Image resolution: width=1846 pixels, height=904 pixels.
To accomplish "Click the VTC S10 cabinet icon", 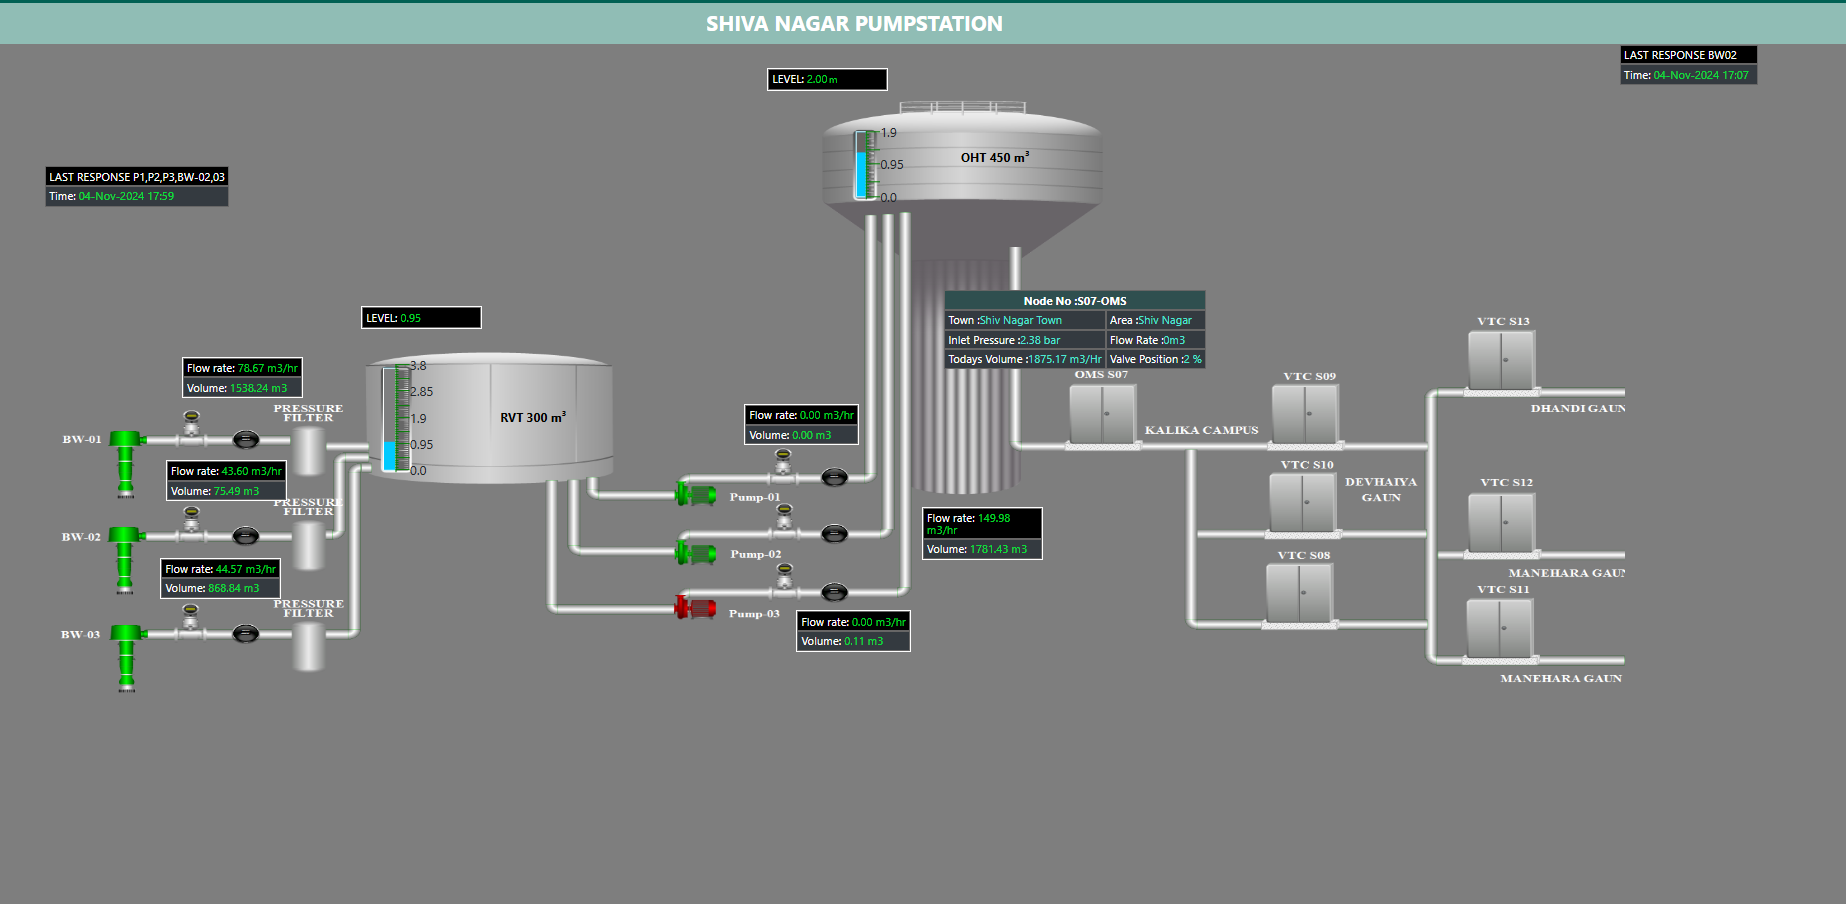I will (x=1303, y=503).
